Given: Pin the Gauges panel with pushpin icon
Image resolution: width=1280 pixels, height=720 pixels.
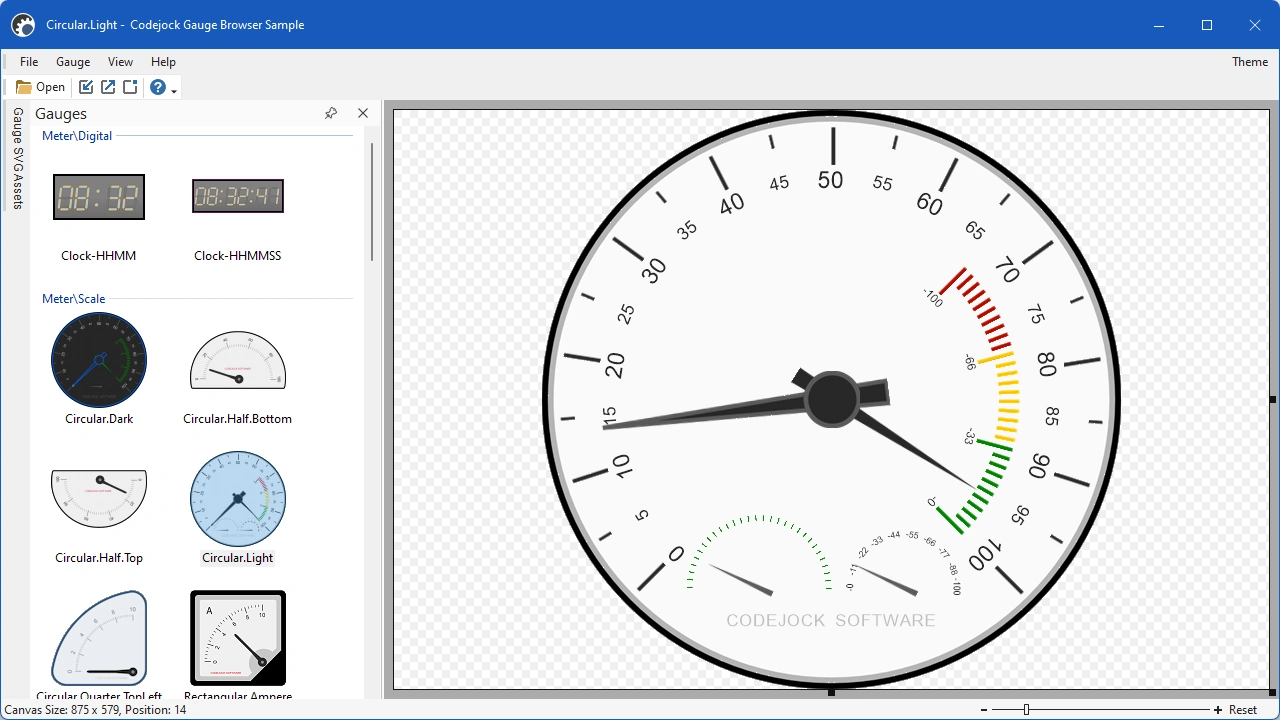Looking at the screenshot, I should point(331,113).
